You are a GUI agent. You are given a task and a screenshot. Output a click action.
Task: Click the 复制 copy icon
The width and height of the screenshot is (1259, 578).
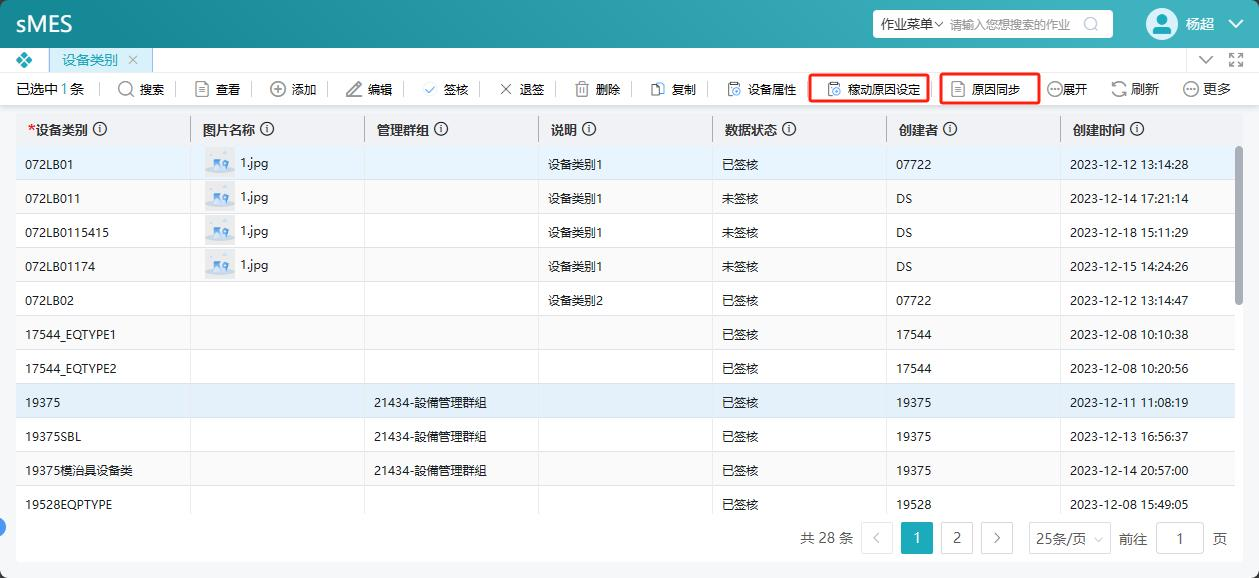[x=658, y=89]
